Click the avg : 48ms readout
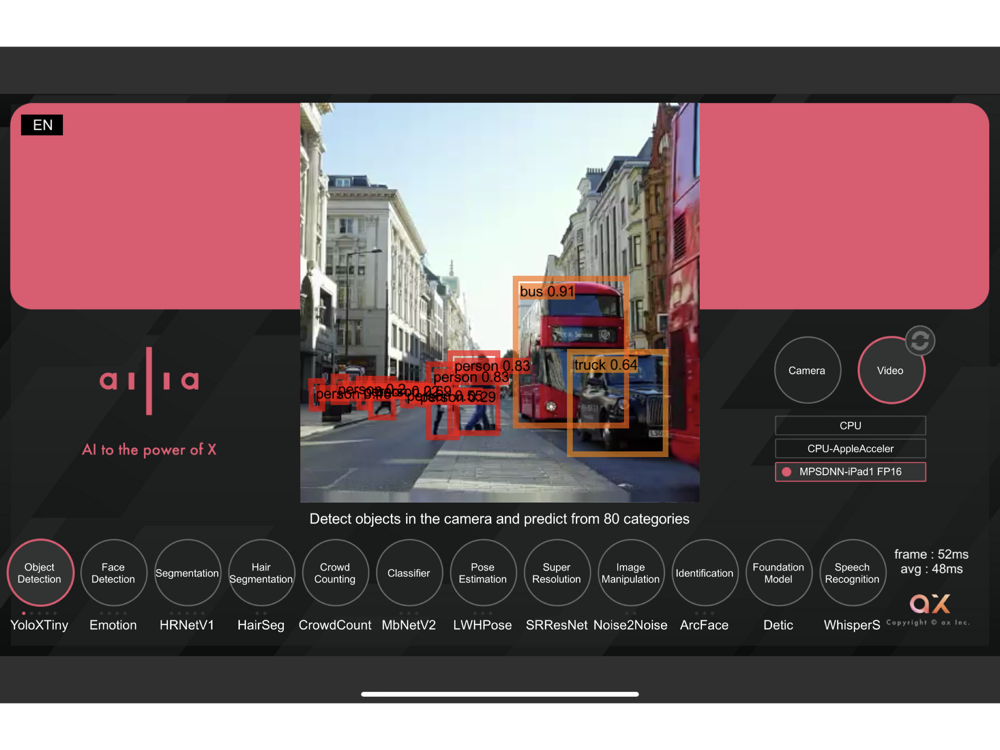 931,569
